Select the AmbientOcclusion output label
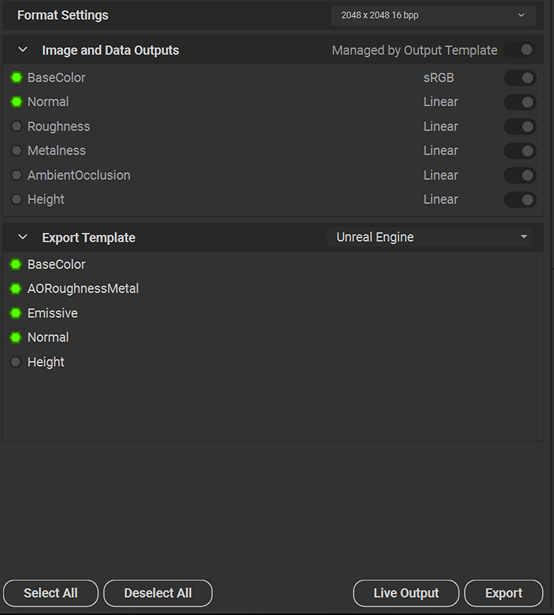This screenshot has width=554, height=615. (79, 175)
